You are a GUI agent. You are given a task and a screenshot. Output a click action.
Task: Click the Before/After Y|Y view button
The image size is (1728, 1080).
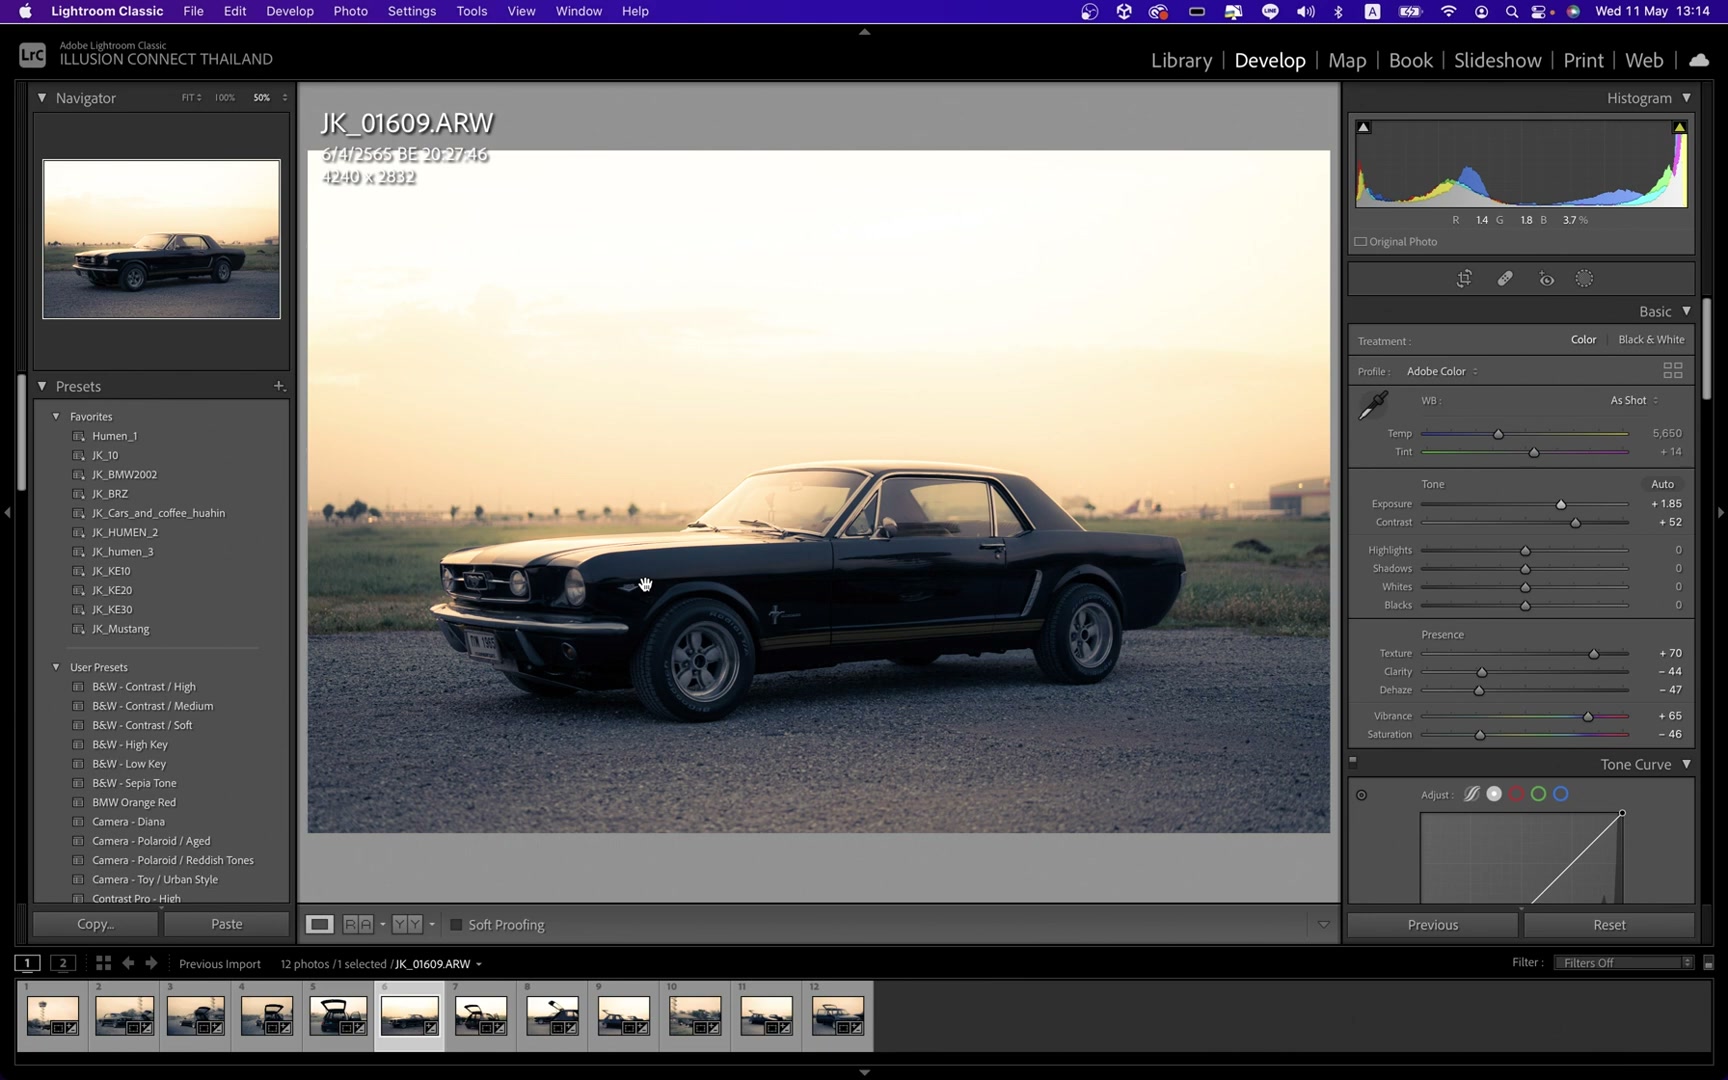click(407, 924)
